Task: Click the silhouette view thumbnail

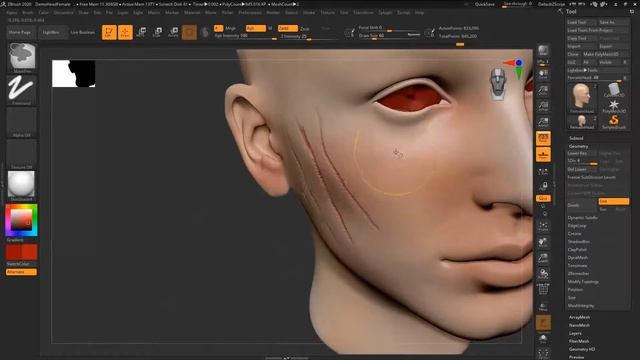Action: (x=73, y=73)
